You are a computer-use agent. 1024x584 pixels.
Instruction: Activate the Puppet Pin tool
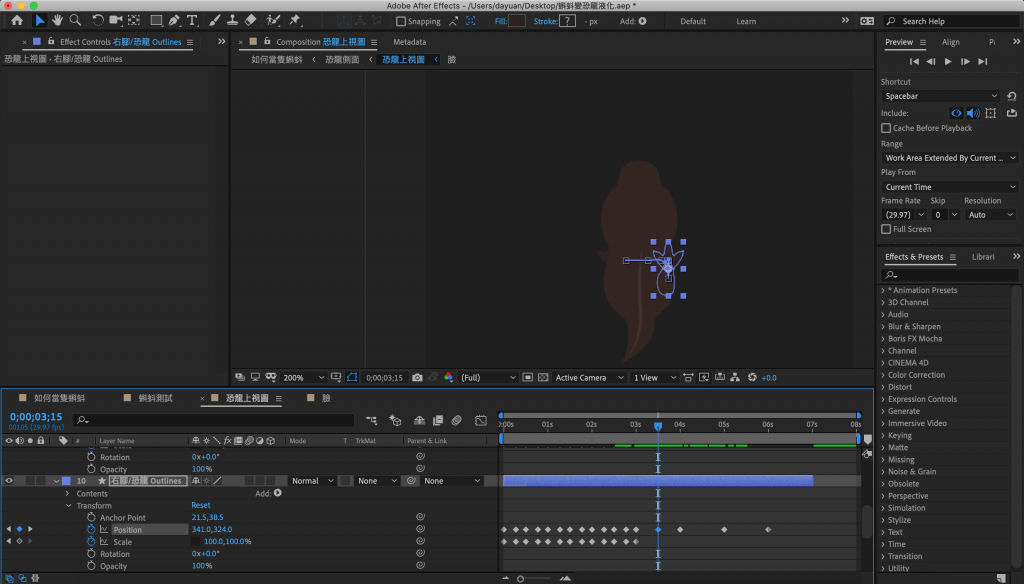295,20
